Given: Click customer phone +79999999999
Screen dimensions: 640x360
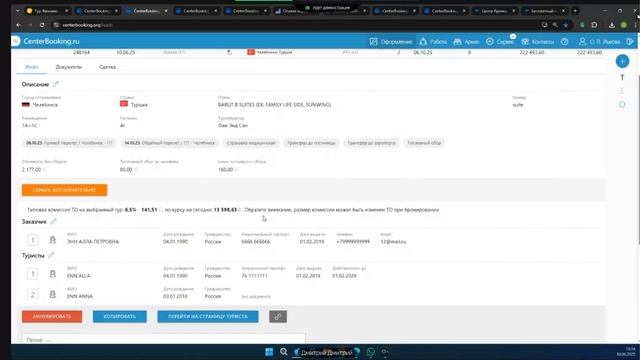Looking at the screenshot, I should (x=353, y=242).
